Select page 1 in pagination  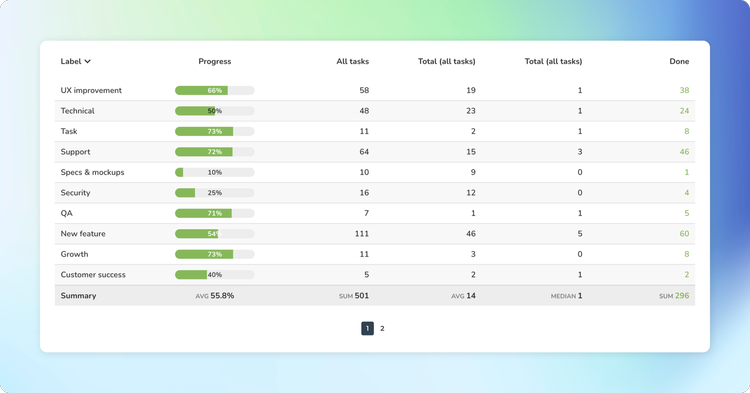point(367,328)
